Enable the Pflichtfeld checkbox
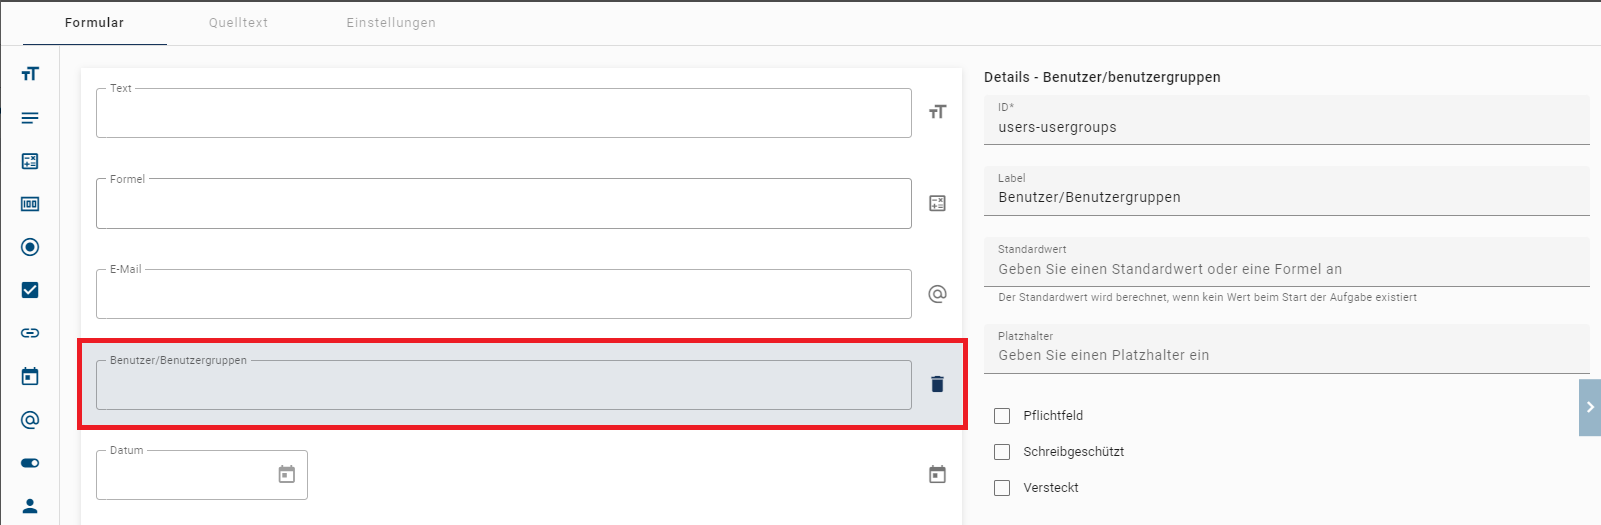Image resolution: width=1601 pixels, height=525 pixels. pos(1002,416)
